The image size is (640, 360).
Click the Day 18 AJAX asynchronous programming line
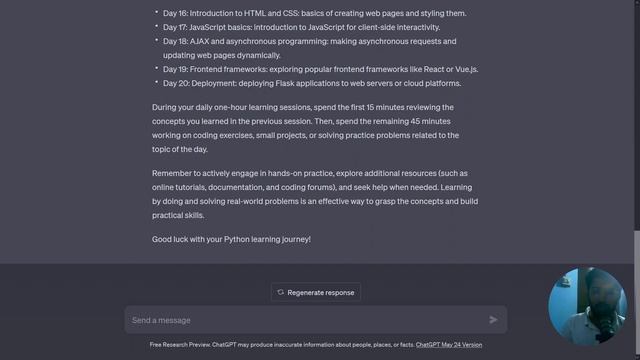[309, 41]
